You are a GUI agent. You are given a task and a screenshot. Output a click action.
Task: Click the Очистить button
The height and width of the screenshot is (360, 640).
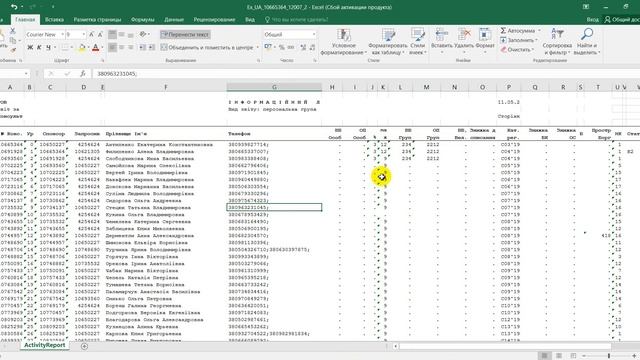517,49
